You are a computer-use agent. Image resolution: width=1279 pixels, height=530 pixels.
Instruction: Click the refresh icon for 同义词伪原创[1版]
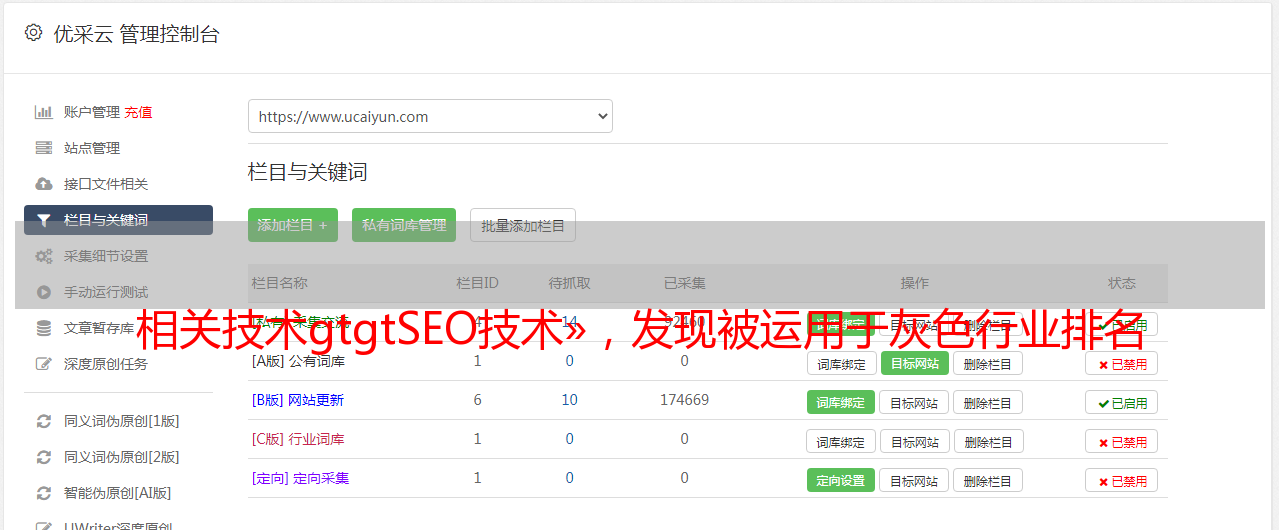44,421
